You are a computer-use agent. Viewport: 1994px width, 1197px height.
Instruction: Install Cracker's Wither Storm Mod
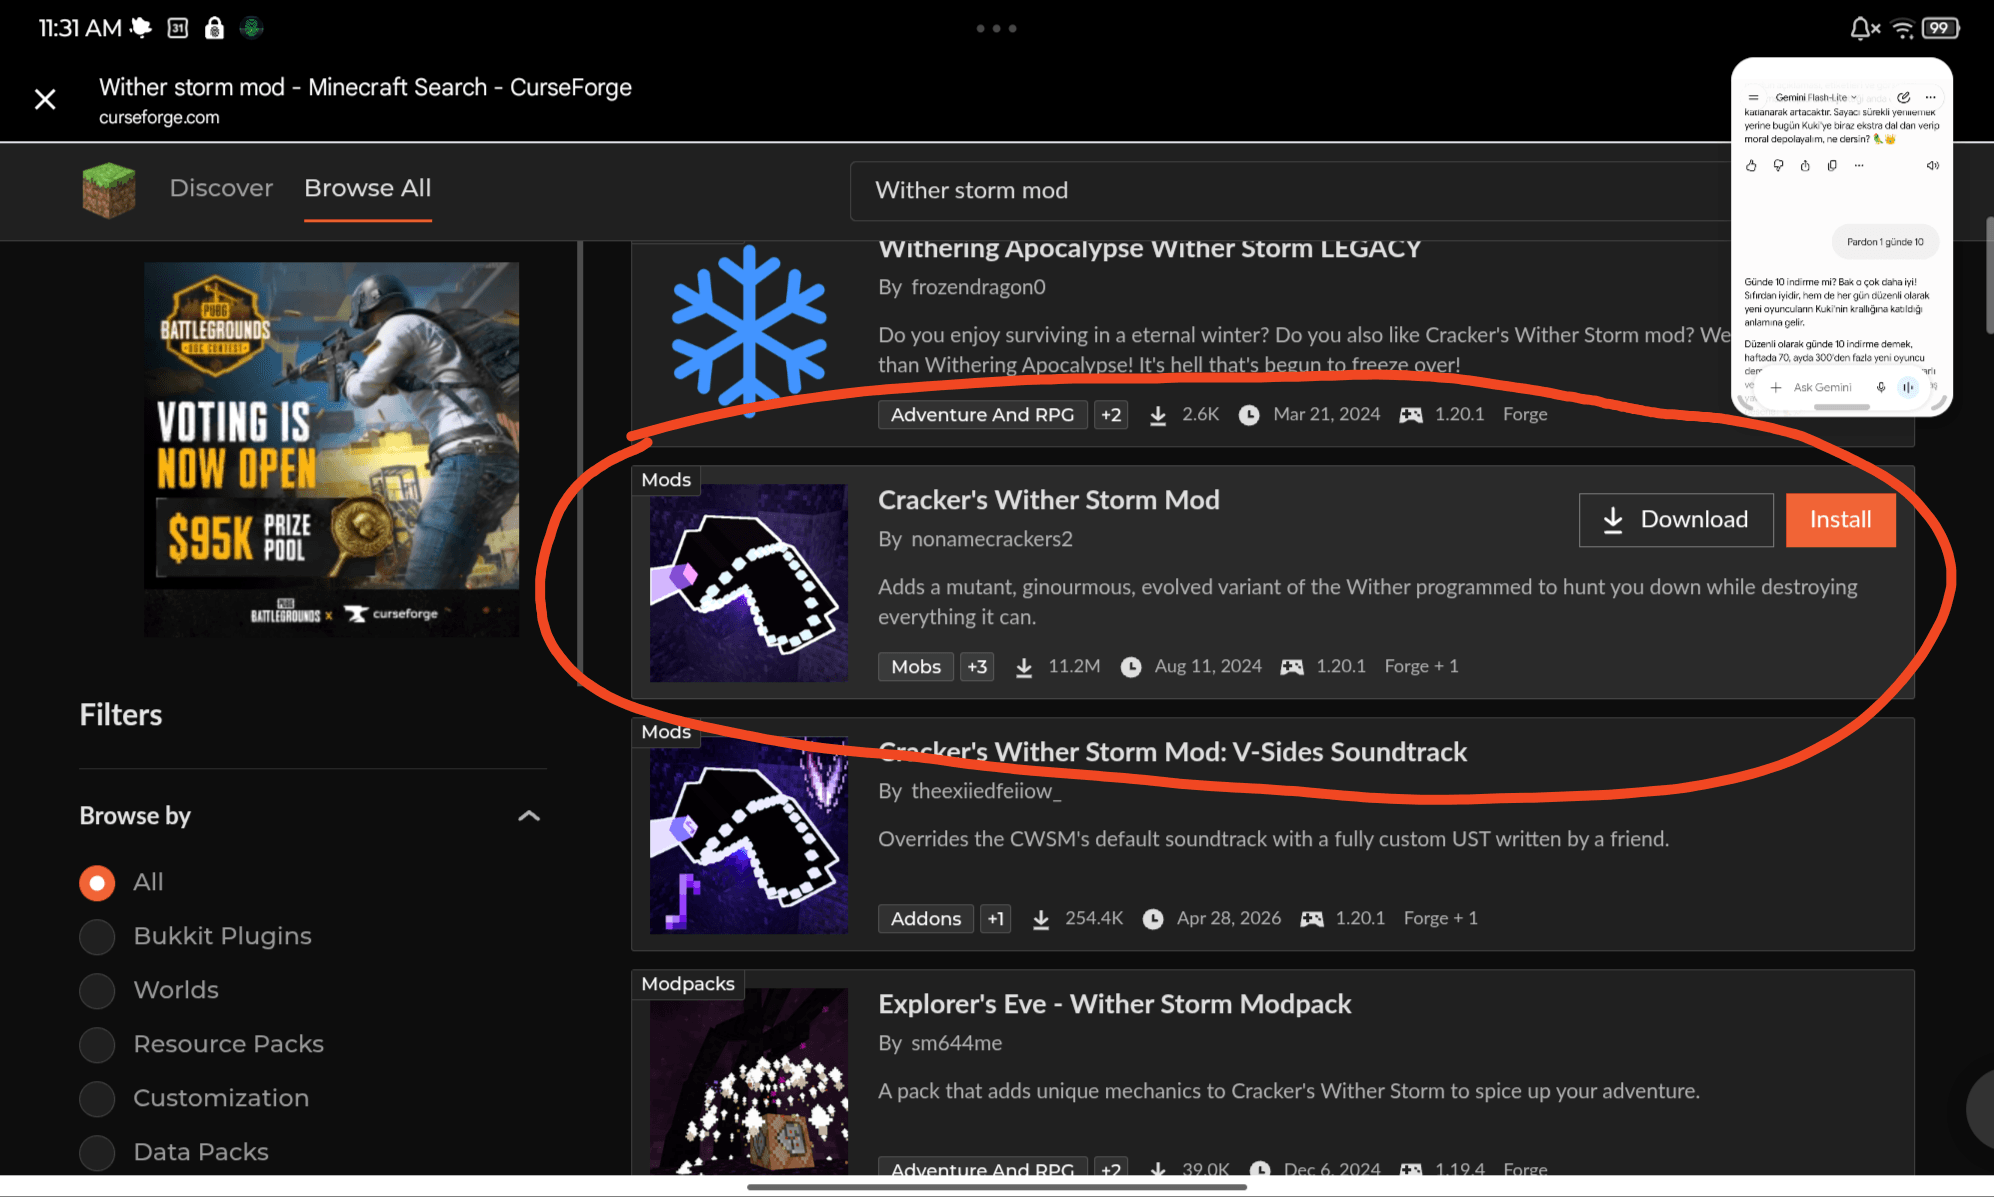[x=1841, y=520]
